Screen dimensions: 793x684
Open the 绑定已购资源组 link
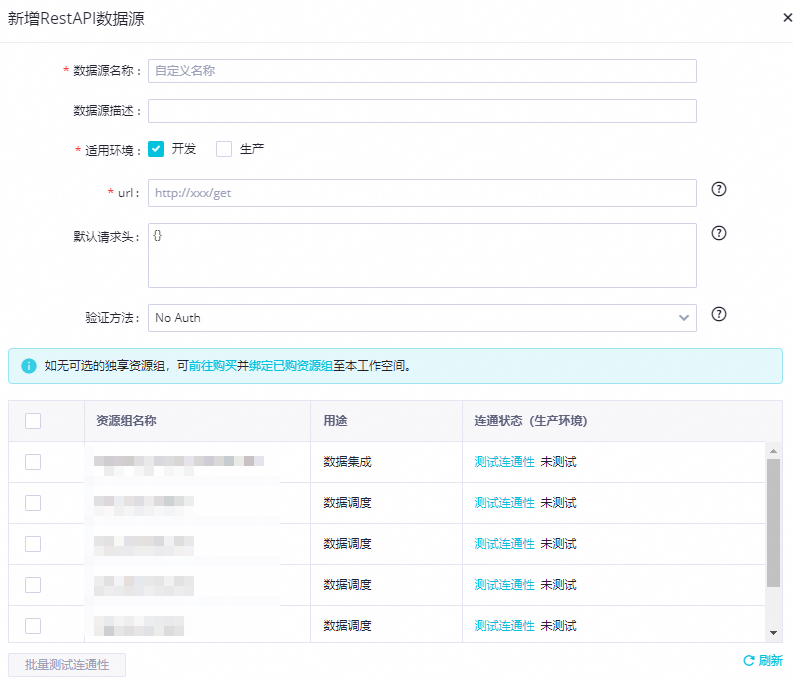pyautogui.click(x=291, y=366)
